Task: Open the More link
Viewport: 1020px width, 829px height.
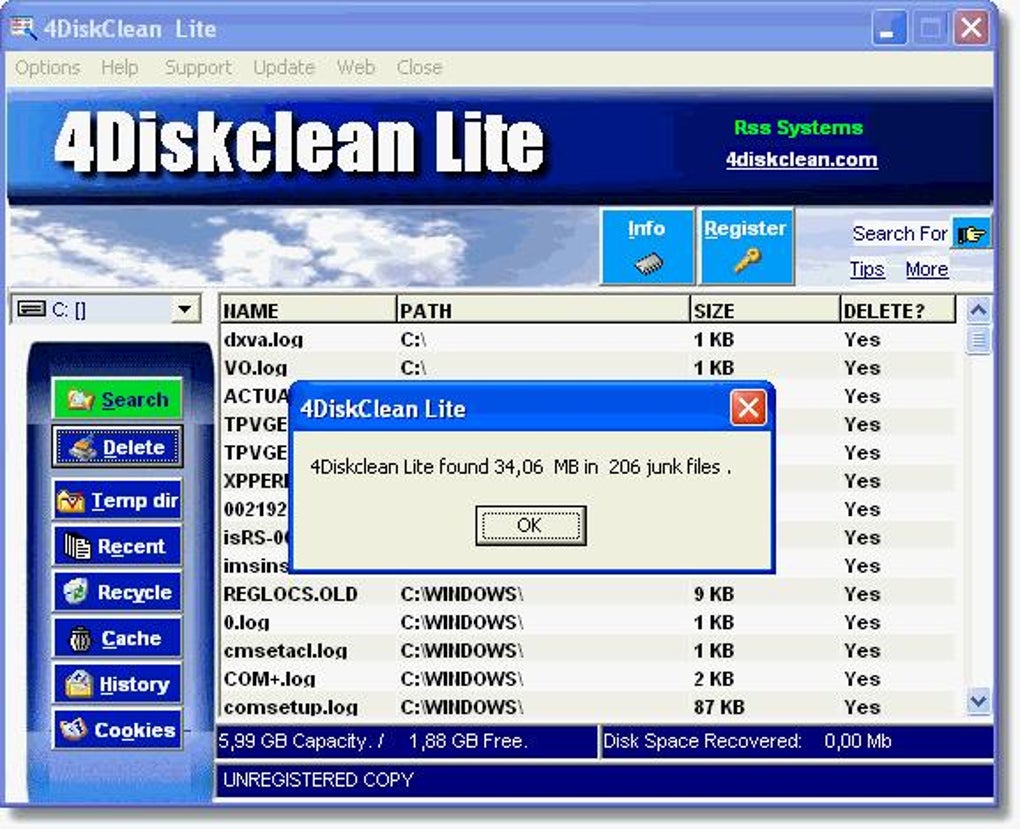Action: [x=927, y=269]
